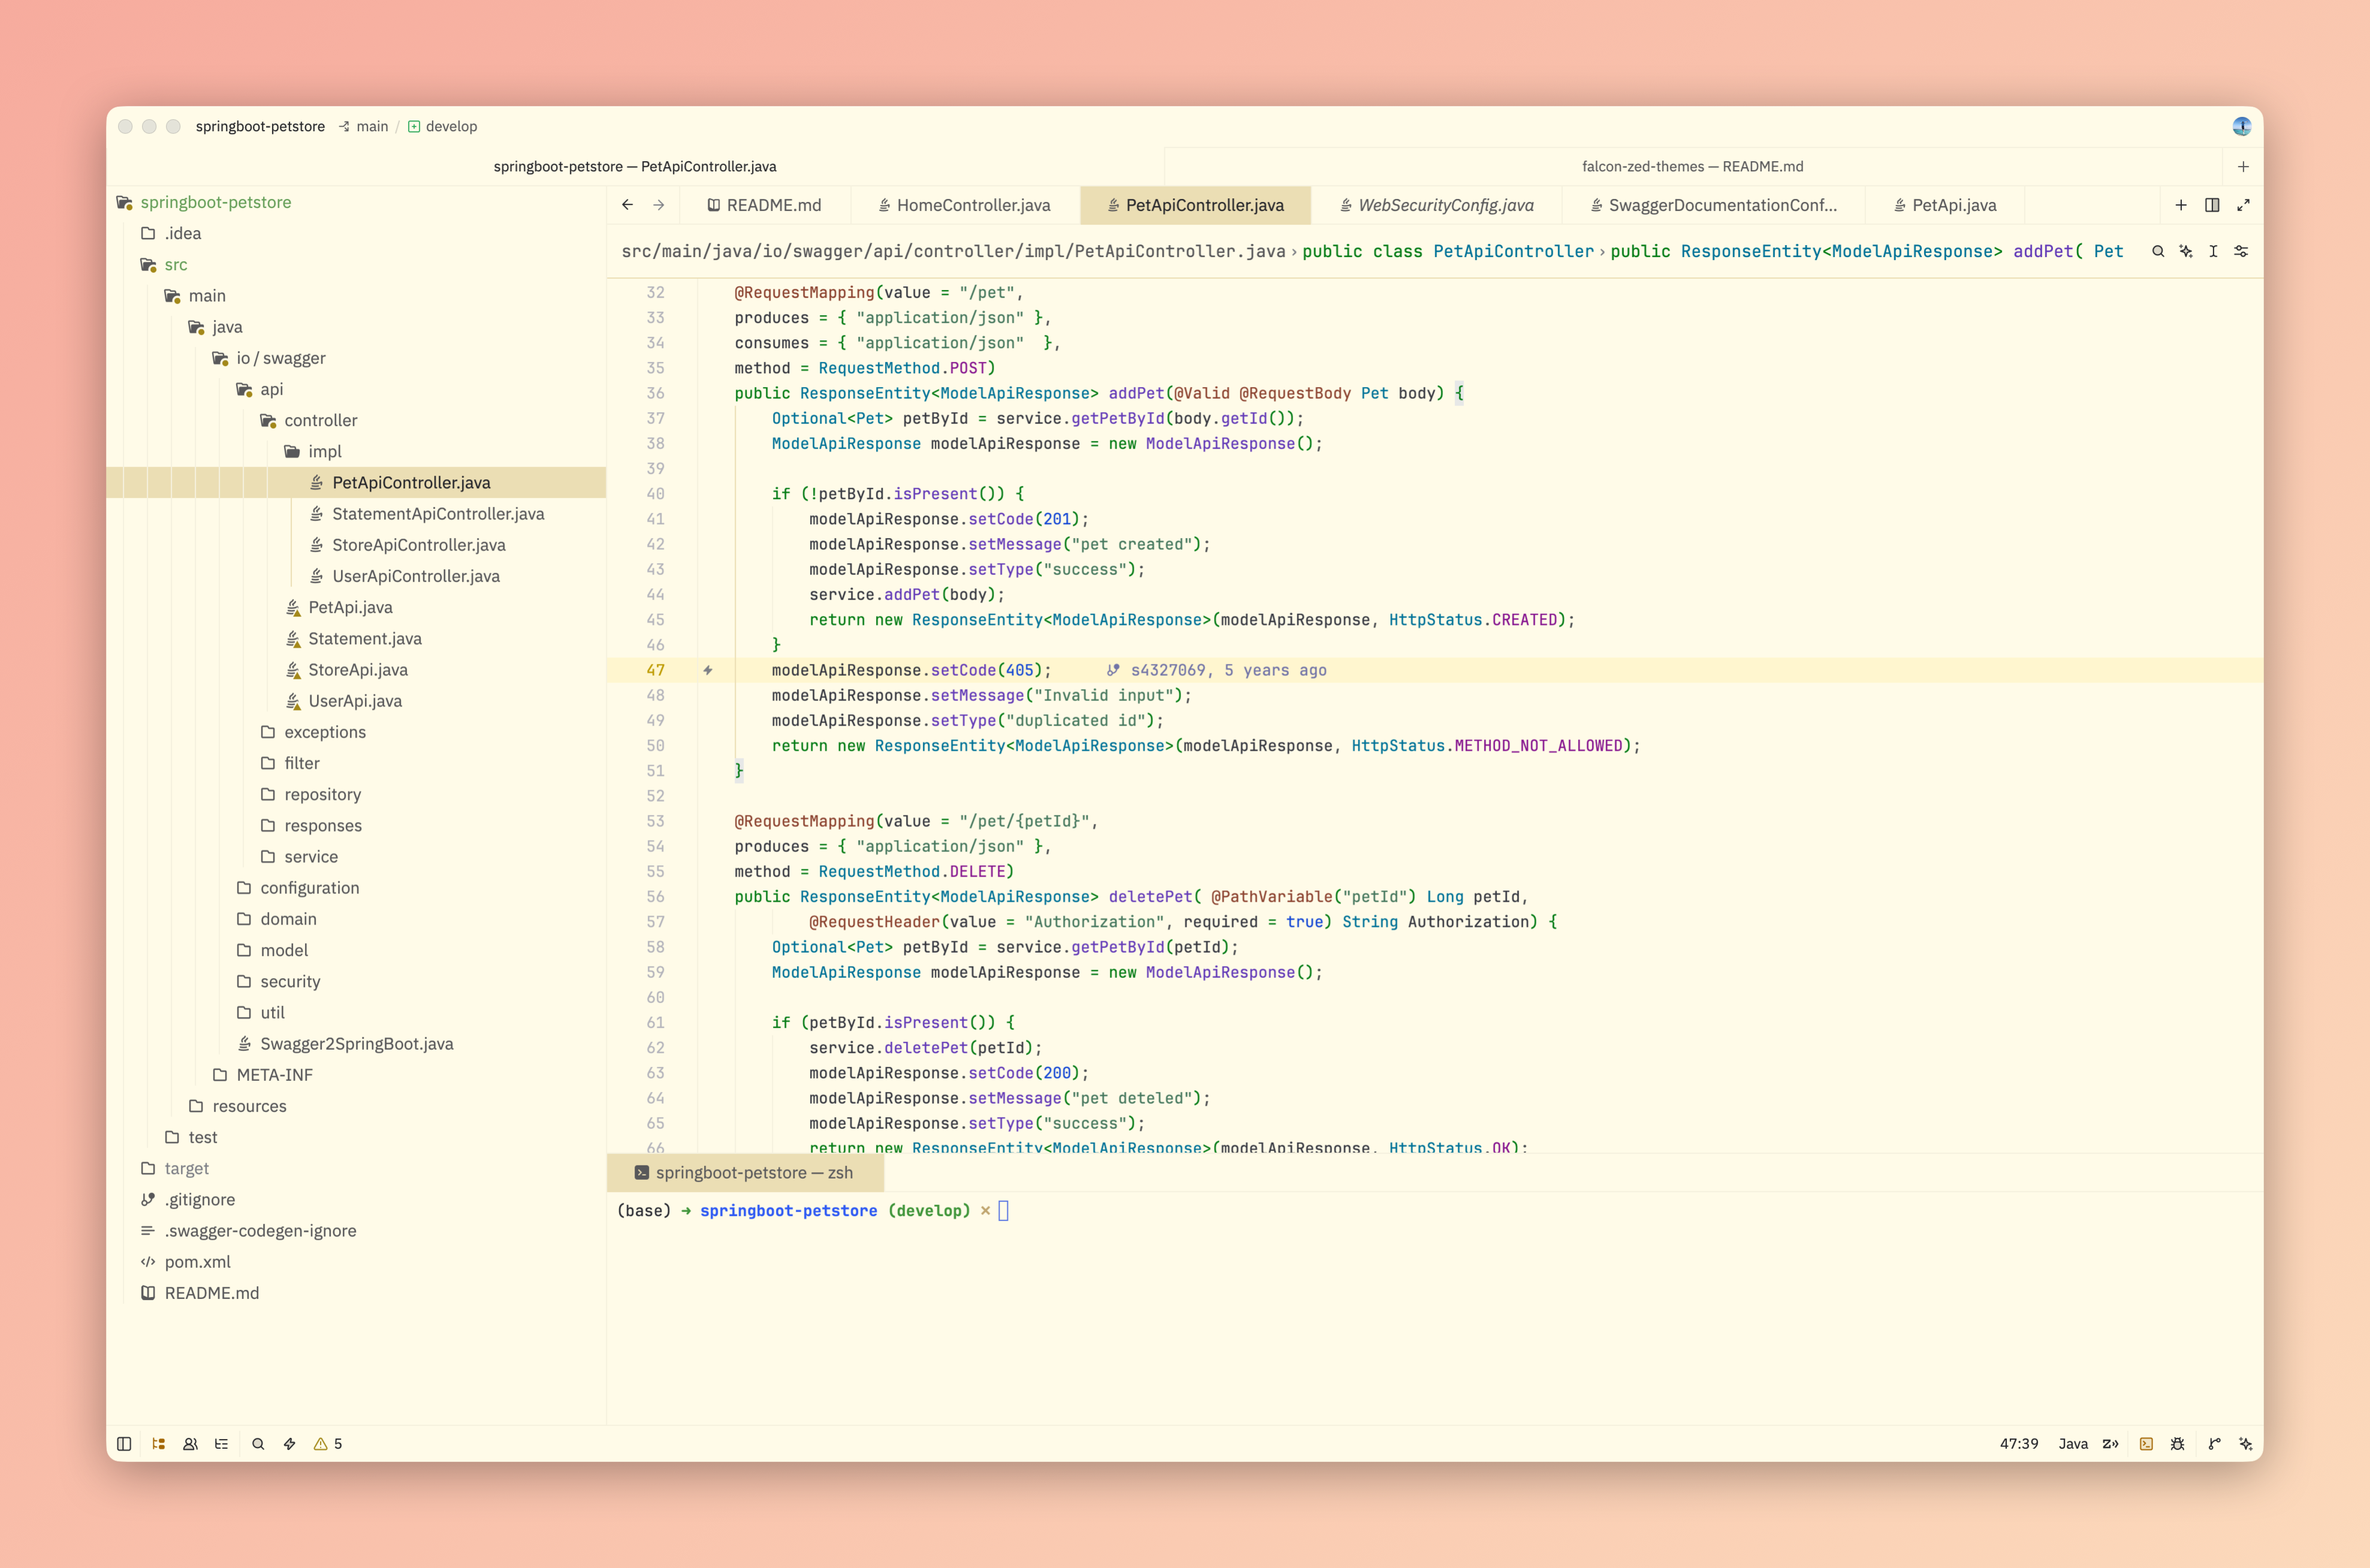
Task: Click the cursor position 47:39
Action: pyautogui.click(x=2019, y=1443)
